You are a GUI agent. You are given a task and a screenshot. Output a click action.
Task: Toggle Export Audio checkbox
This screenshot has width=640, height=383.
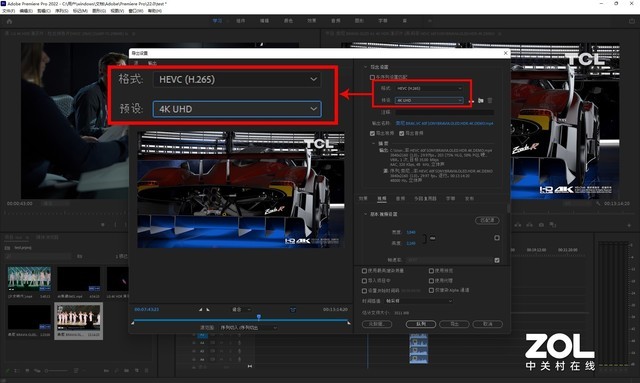402,133
